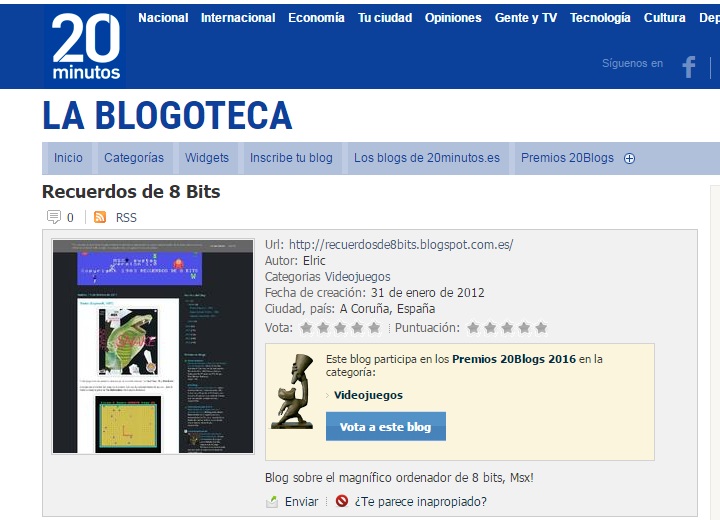Open the Nacional section

pyautogui.click(x=163, y=18)
